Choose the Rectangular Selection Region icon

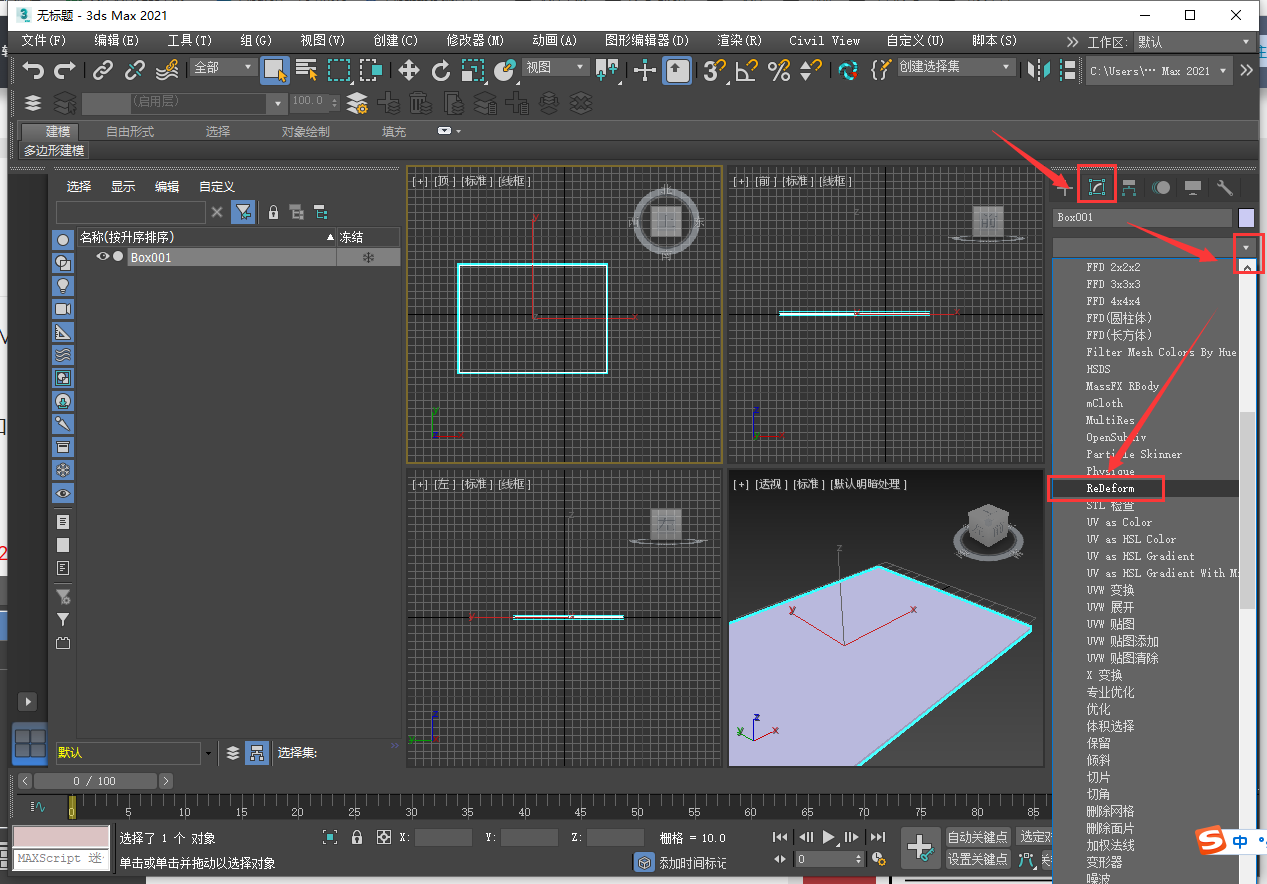click(x=339, y=70)
